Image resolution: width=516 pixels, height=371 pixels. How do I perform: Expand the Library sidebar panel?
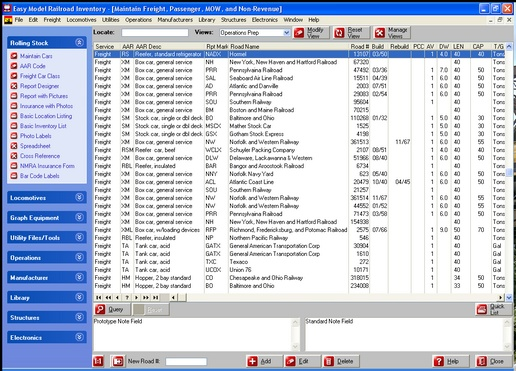79,297
